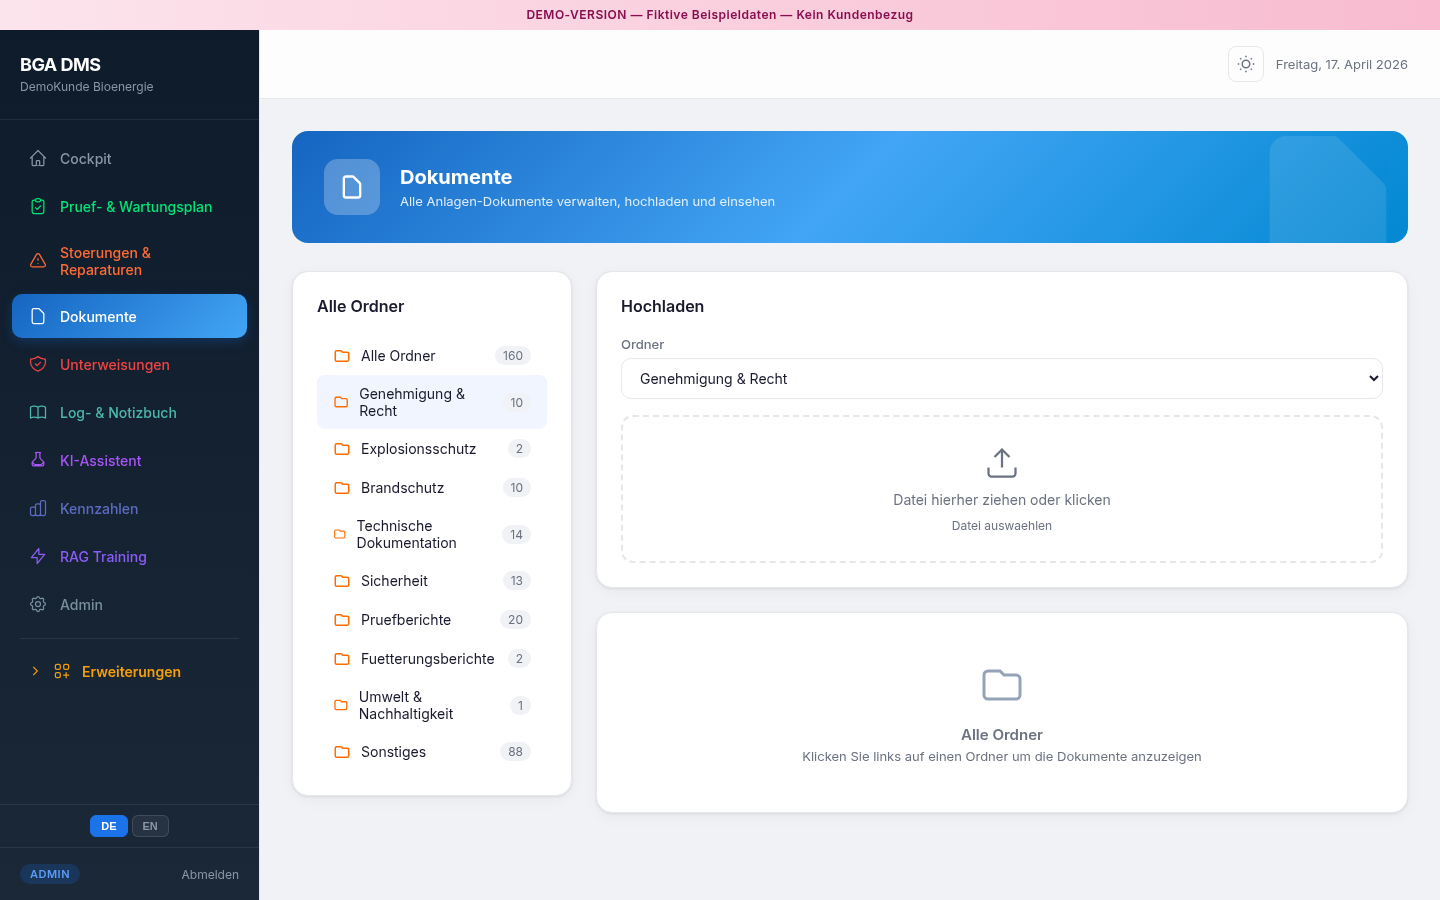Click the Log- & Notizbuch book icon
The width and height of the screenshot is (1440, 900).
click(38, 413)
